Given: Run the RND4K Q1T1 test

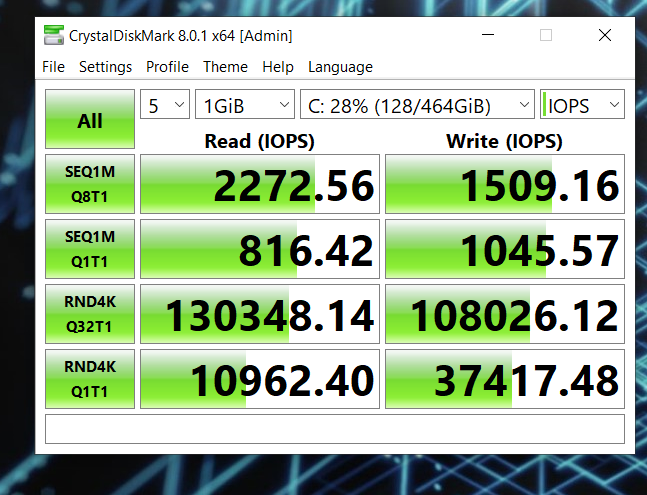Looking at the screenshot, I should click(90, 379).
